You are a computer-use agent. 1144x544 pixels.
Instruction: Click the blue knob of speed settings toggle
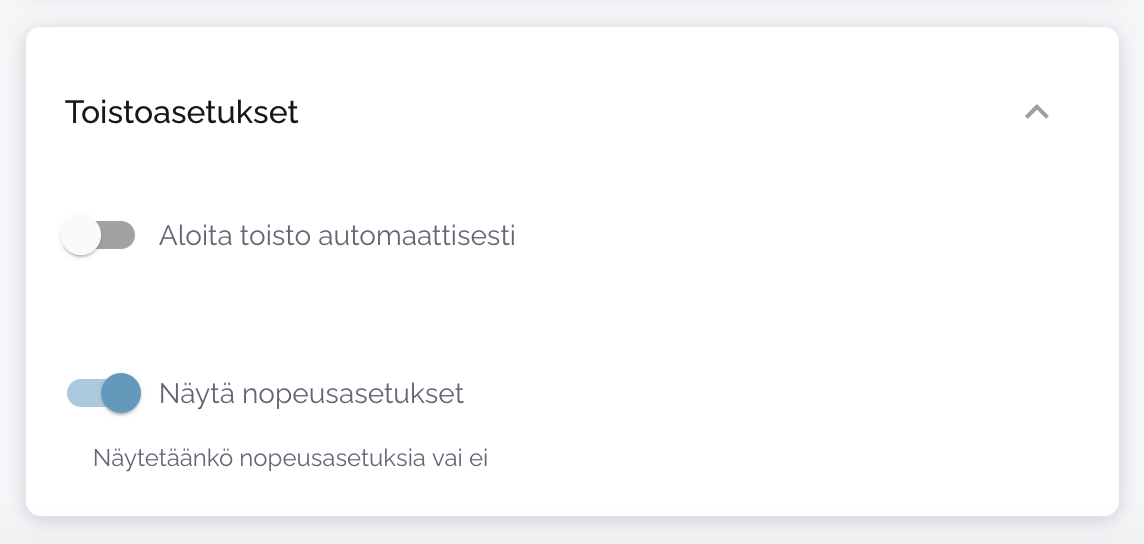pyautogui.click(x=121, y=393)
